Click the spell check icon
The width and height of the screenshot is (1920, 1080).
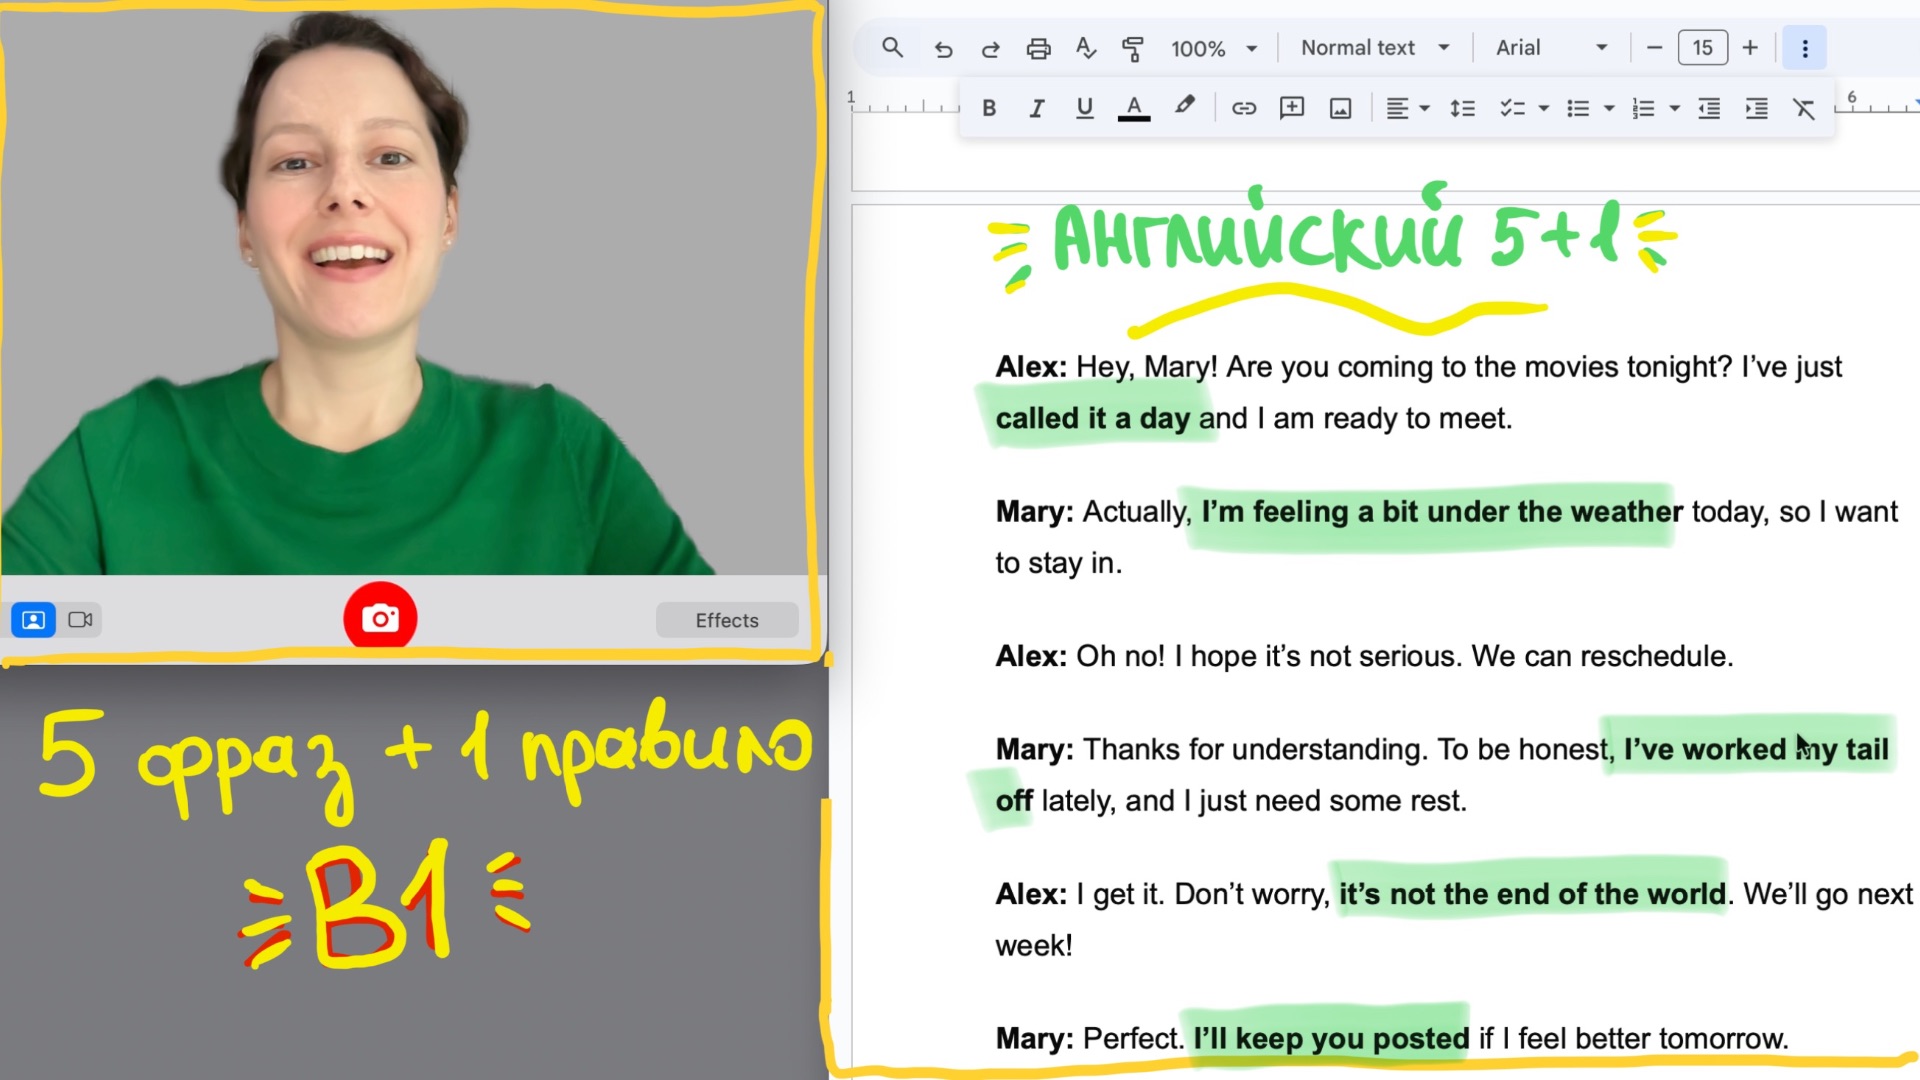point(1086,48)
